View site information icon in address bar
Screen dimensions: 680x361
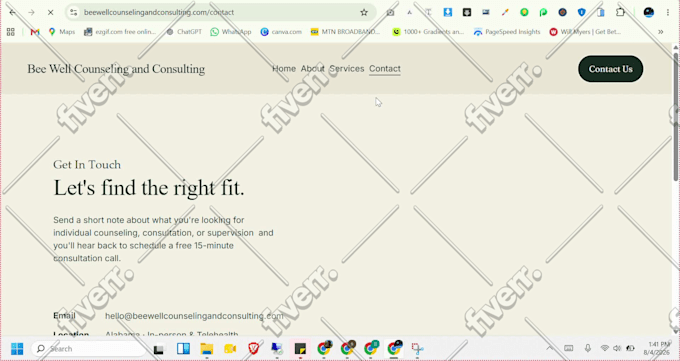(74, 13)
